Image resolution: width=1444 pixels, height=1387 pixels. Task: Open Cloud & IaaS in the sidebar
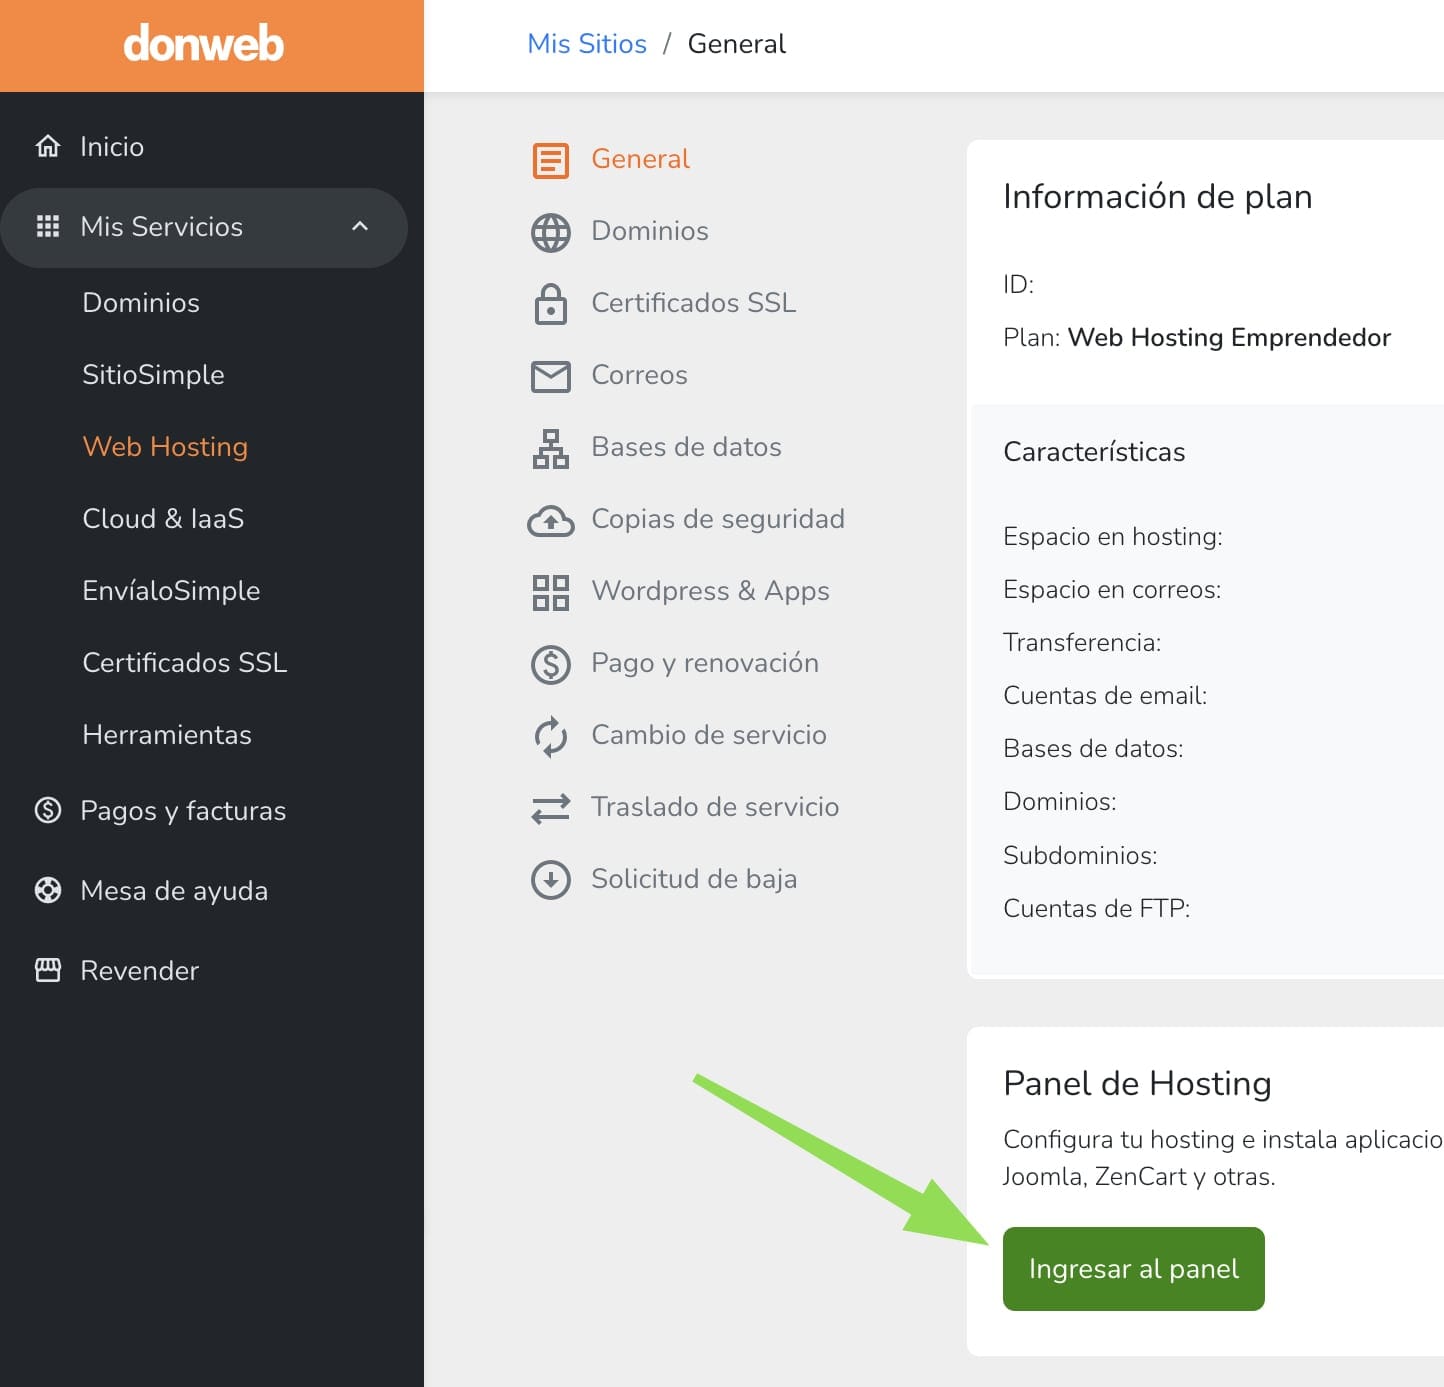[163, 518]
